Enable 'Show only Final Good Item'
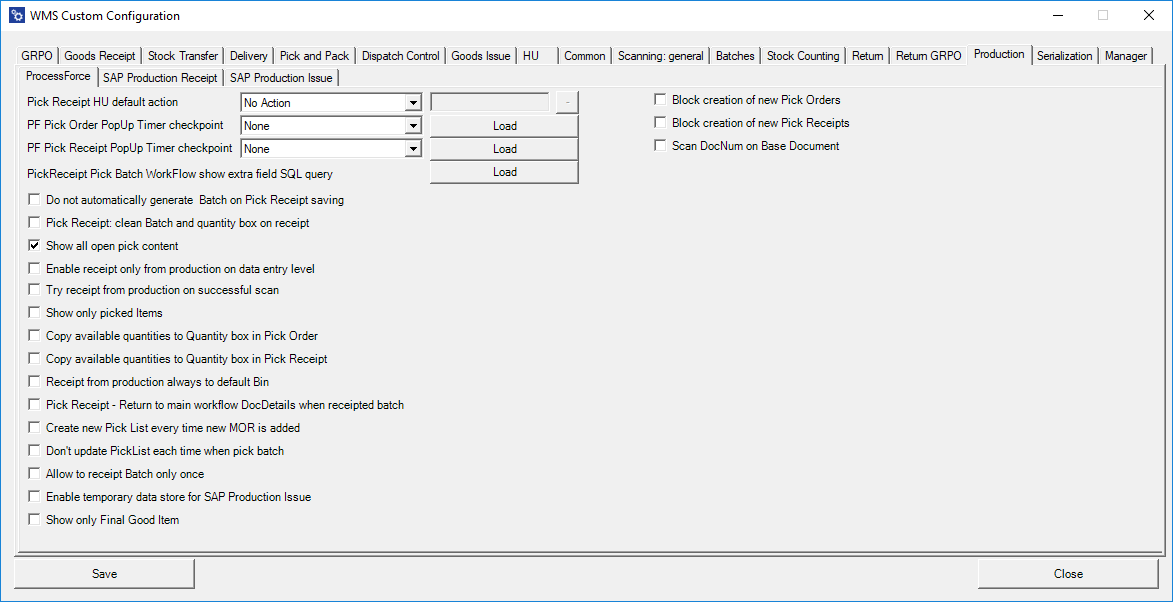Image resolution: width=1173 pixels, height=602 pixels. [34, 519]
